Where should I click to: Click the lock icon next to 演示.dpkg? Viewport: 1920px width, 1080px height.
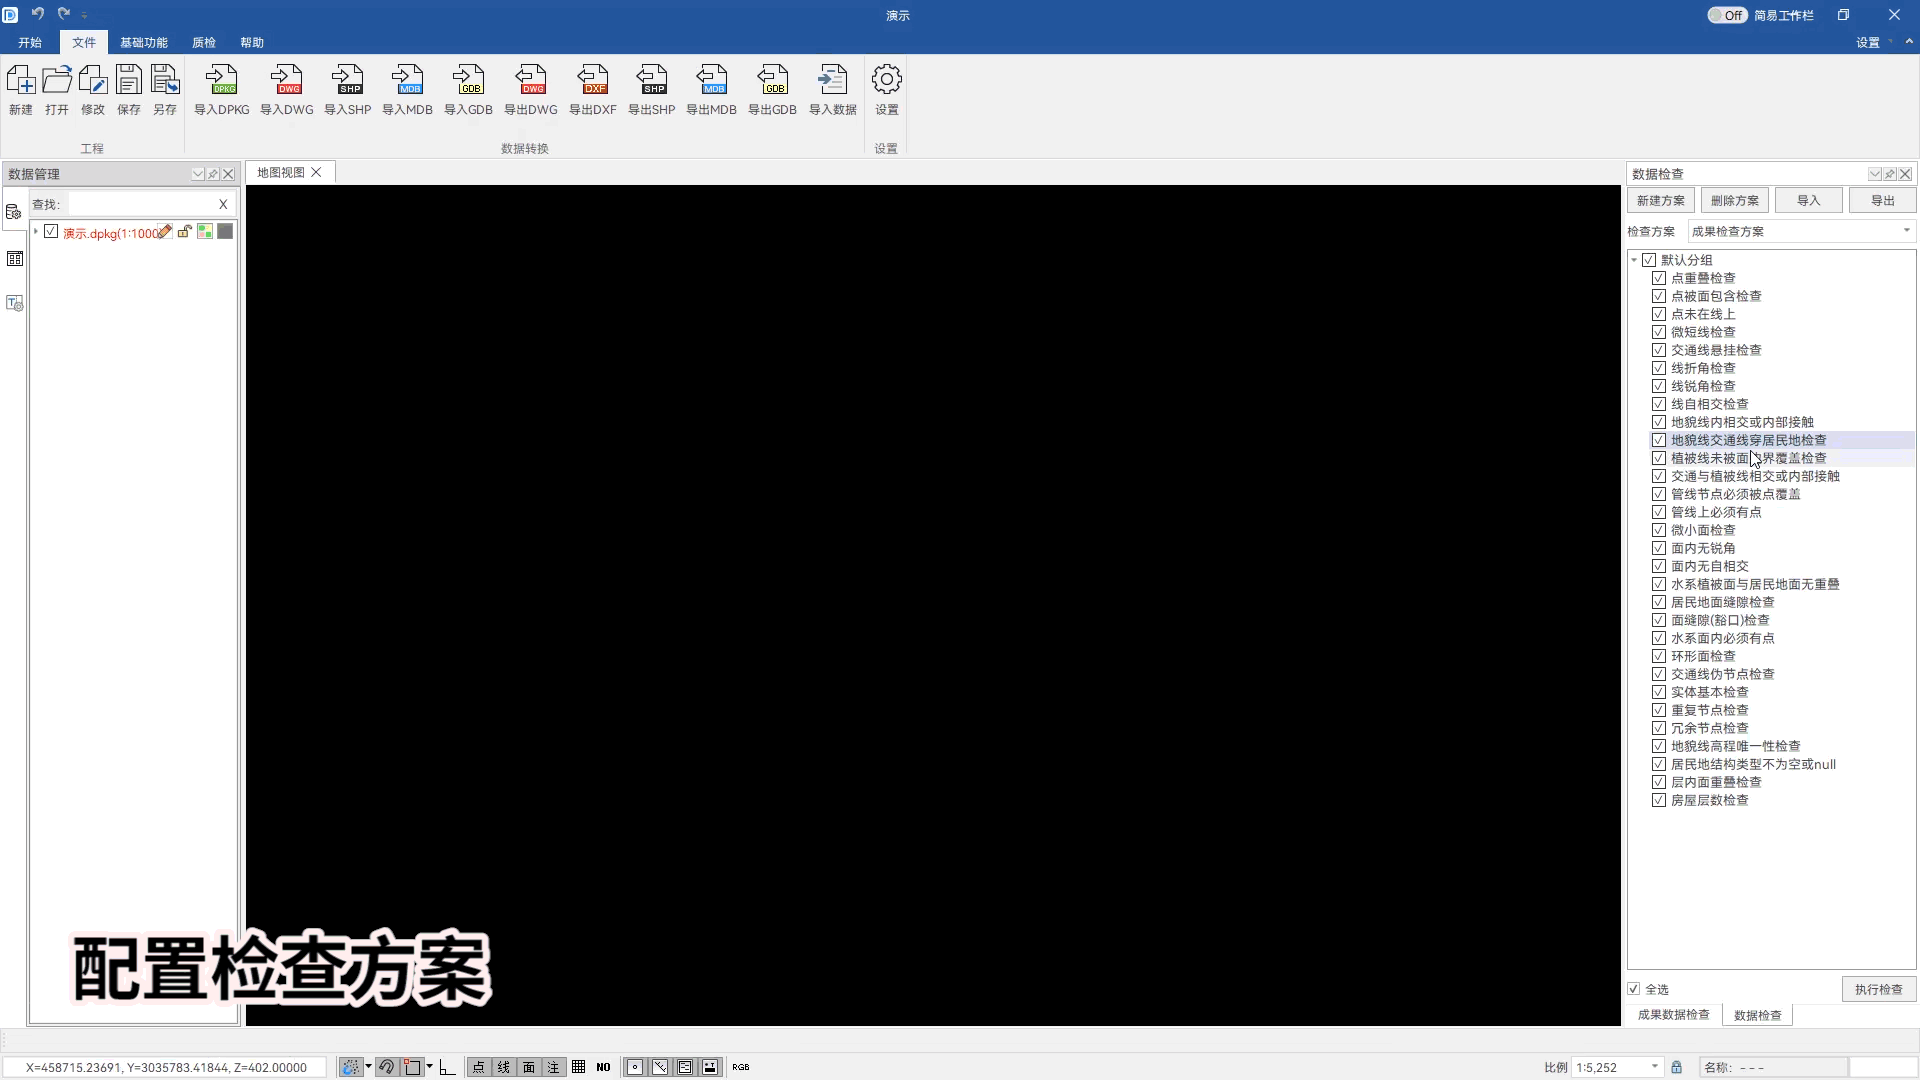pos(184,231)
